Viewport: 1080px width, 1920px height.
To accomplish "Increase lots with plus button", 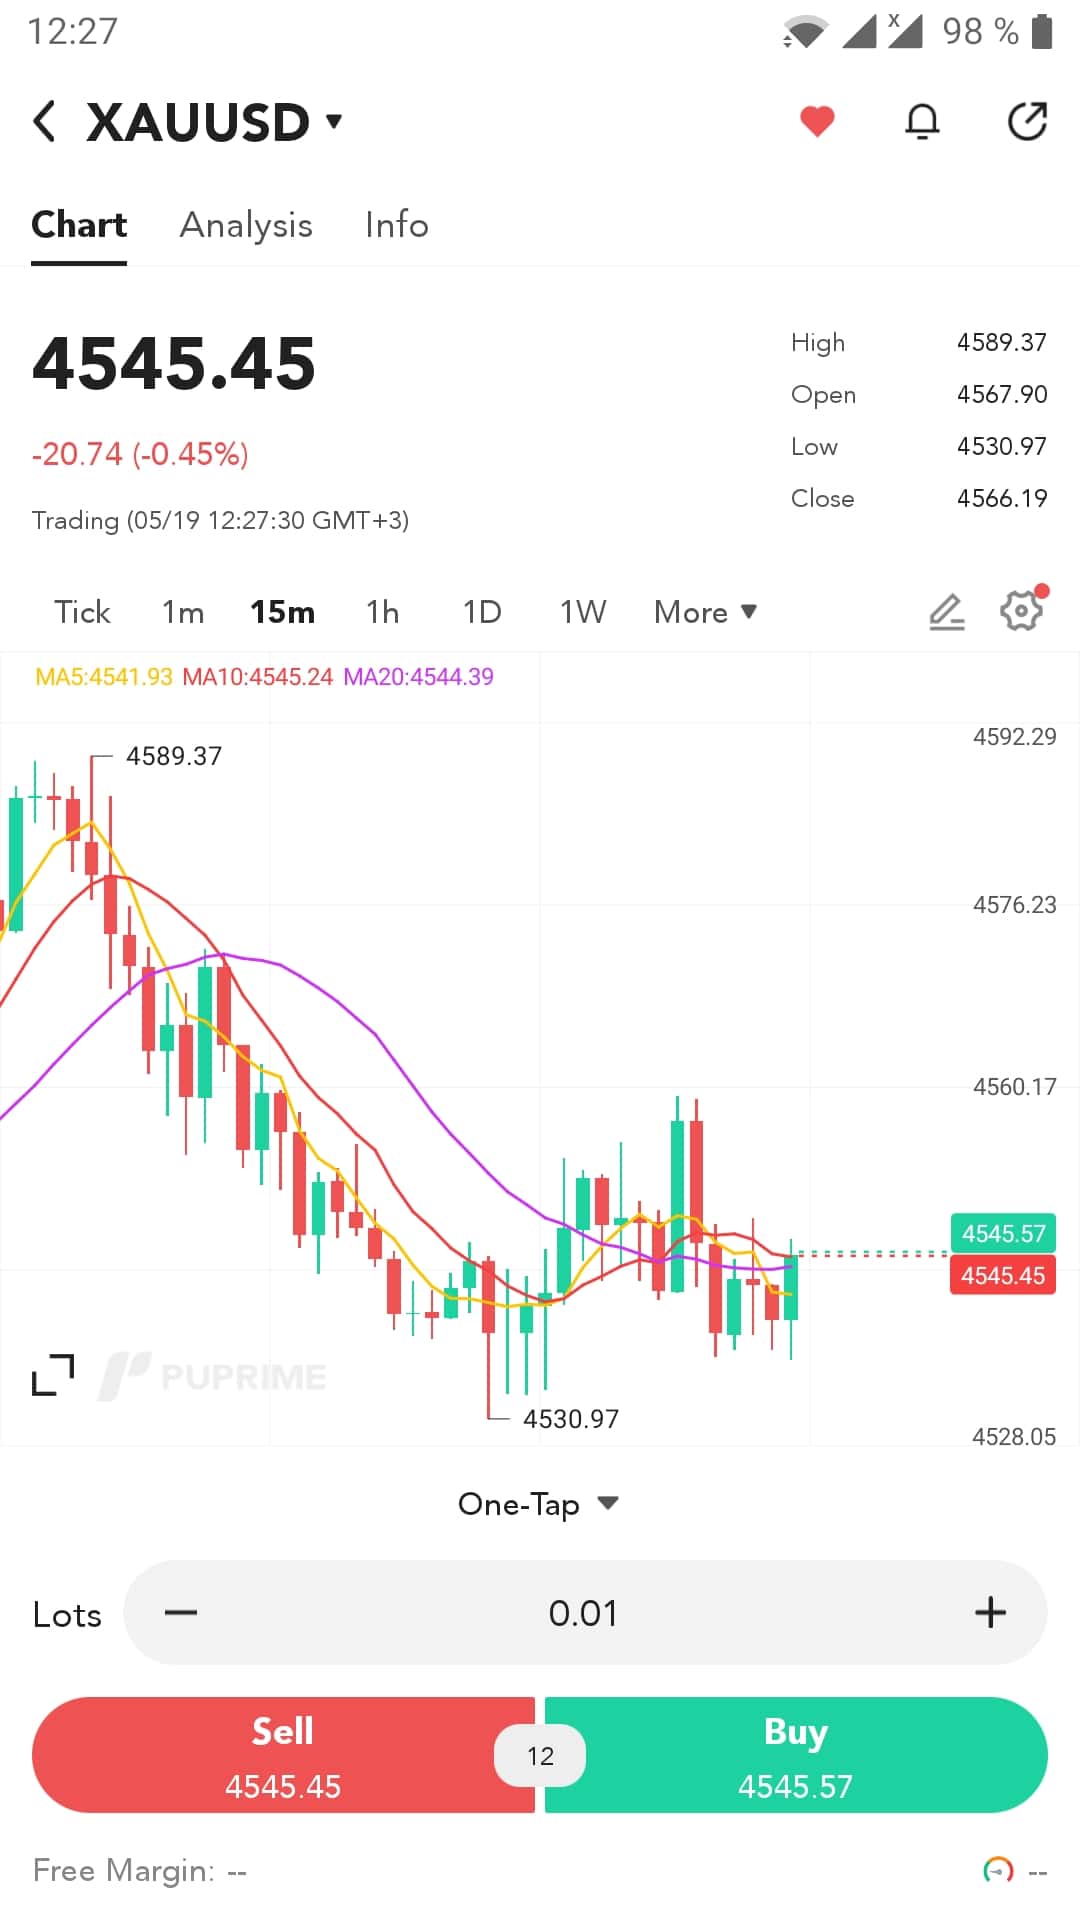I will coord(990,1612).
